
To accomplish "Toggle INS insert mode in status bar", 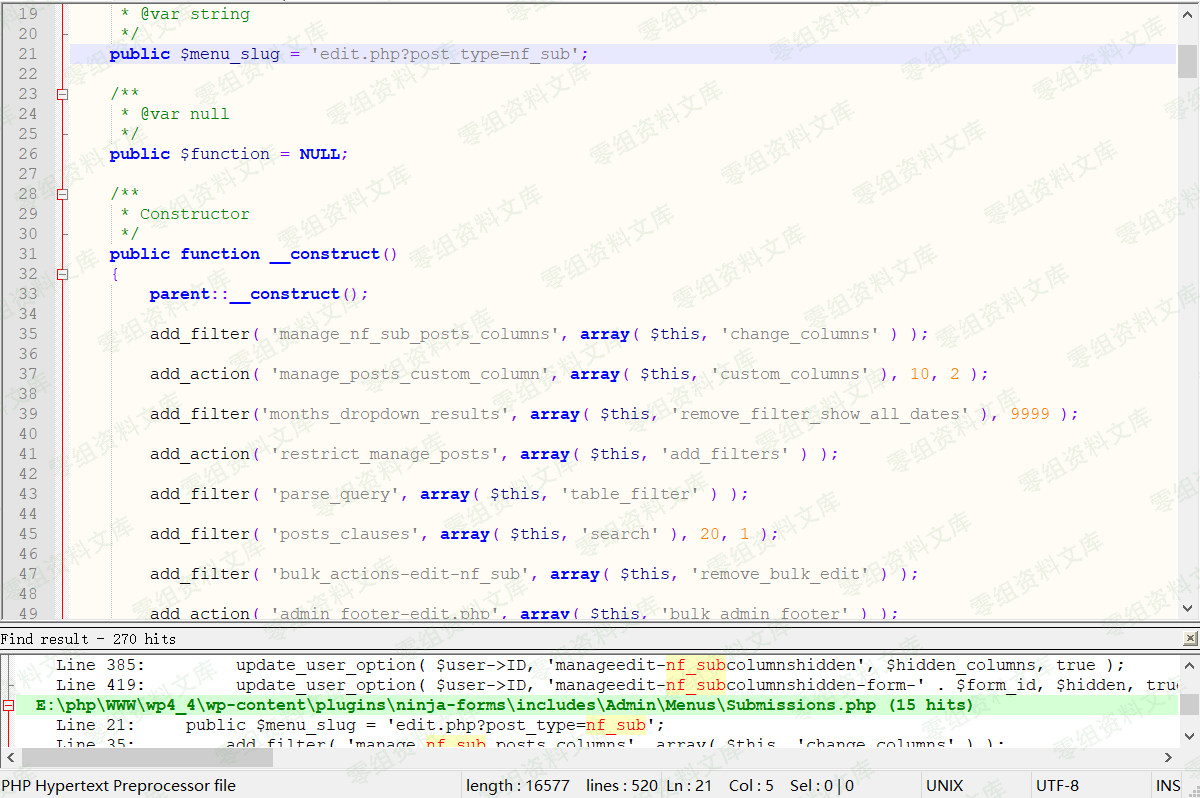I will 1167,786.
